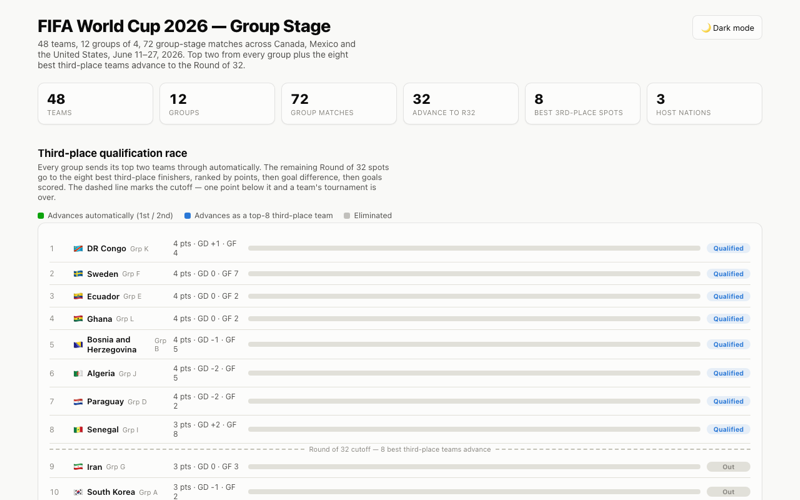The width and height of the screenshot is (800, 500).
Task: Click Sweden's '4 pts · GD 0 · GF 7' stats
Action: (206, 273)
